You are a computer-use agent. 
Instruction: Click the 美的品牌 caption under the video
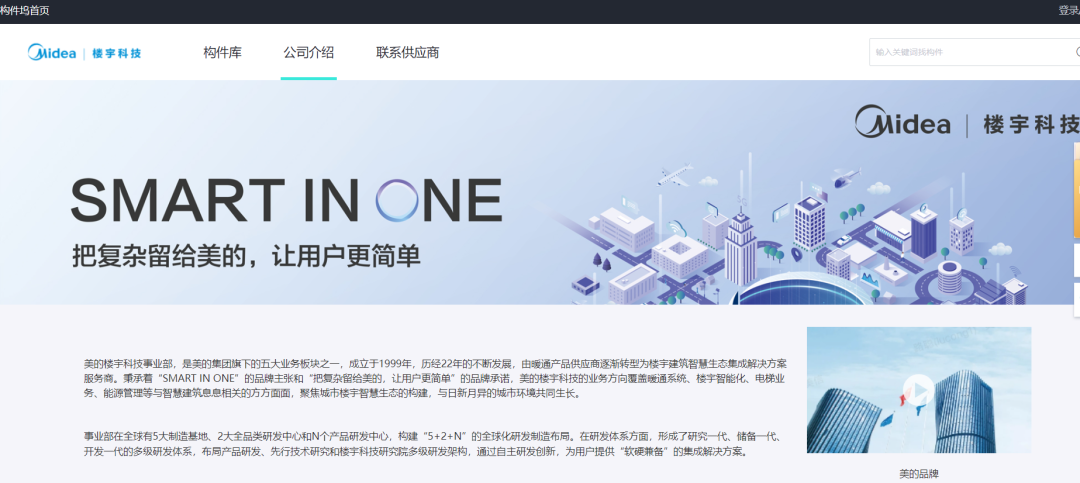click(x=919, y=474)
